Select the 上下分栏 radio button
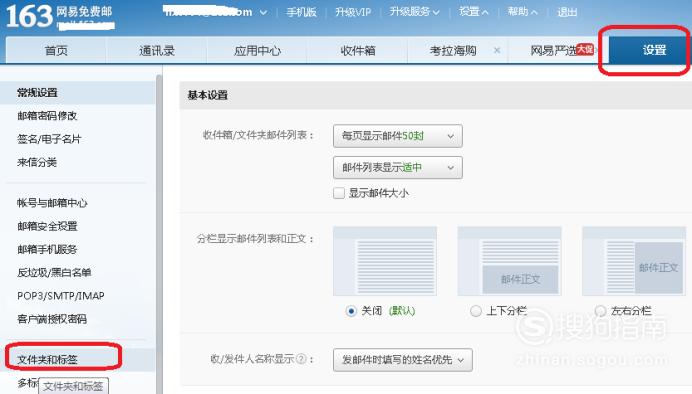 476,311
